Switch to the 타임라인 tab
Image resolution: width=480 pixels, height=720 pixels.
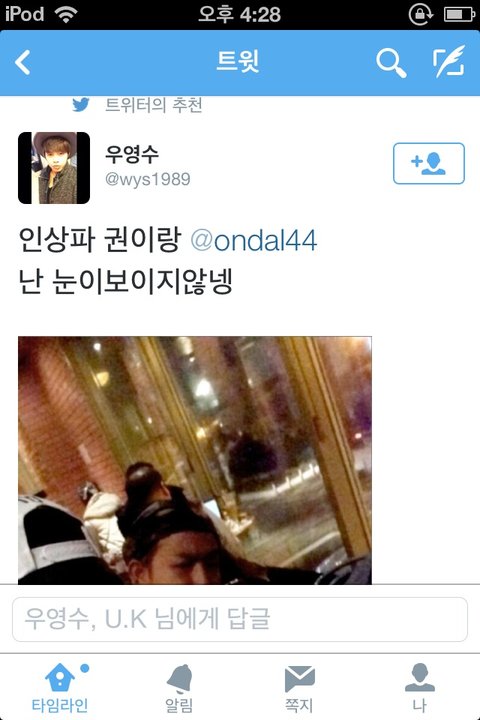[x=60, y=687]
